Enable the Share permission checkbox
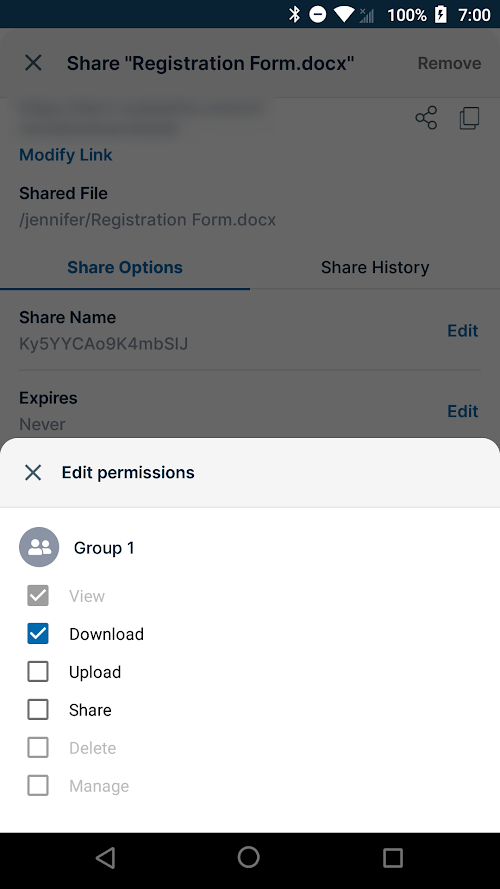Screen dimensions: 500x889 click(x=38, y=709)
